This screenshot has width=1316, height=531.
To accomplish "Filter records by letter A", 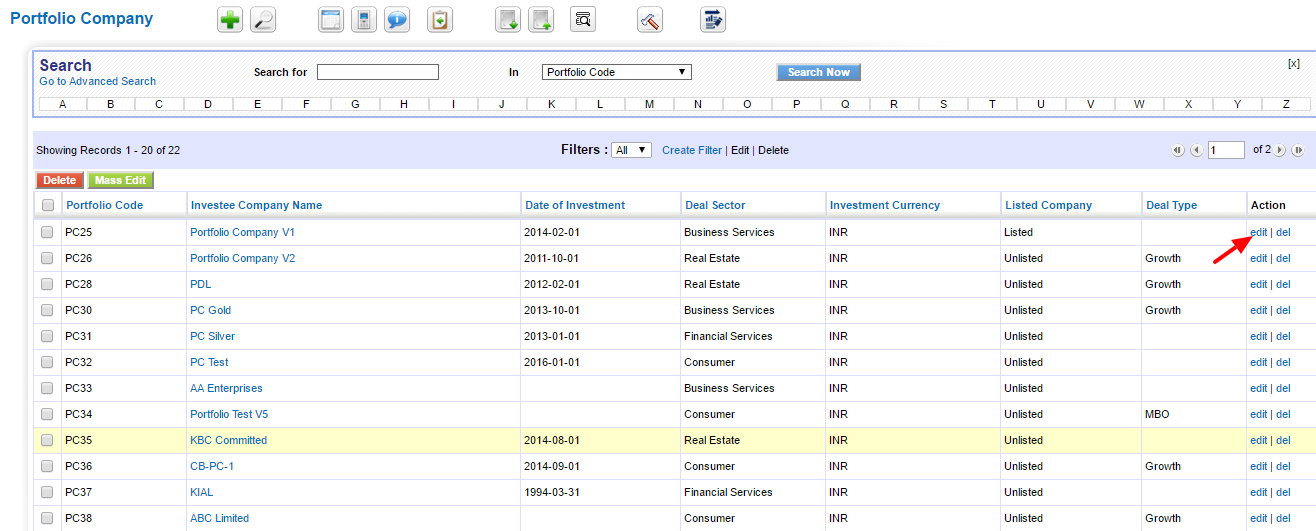I will point(63,104).
